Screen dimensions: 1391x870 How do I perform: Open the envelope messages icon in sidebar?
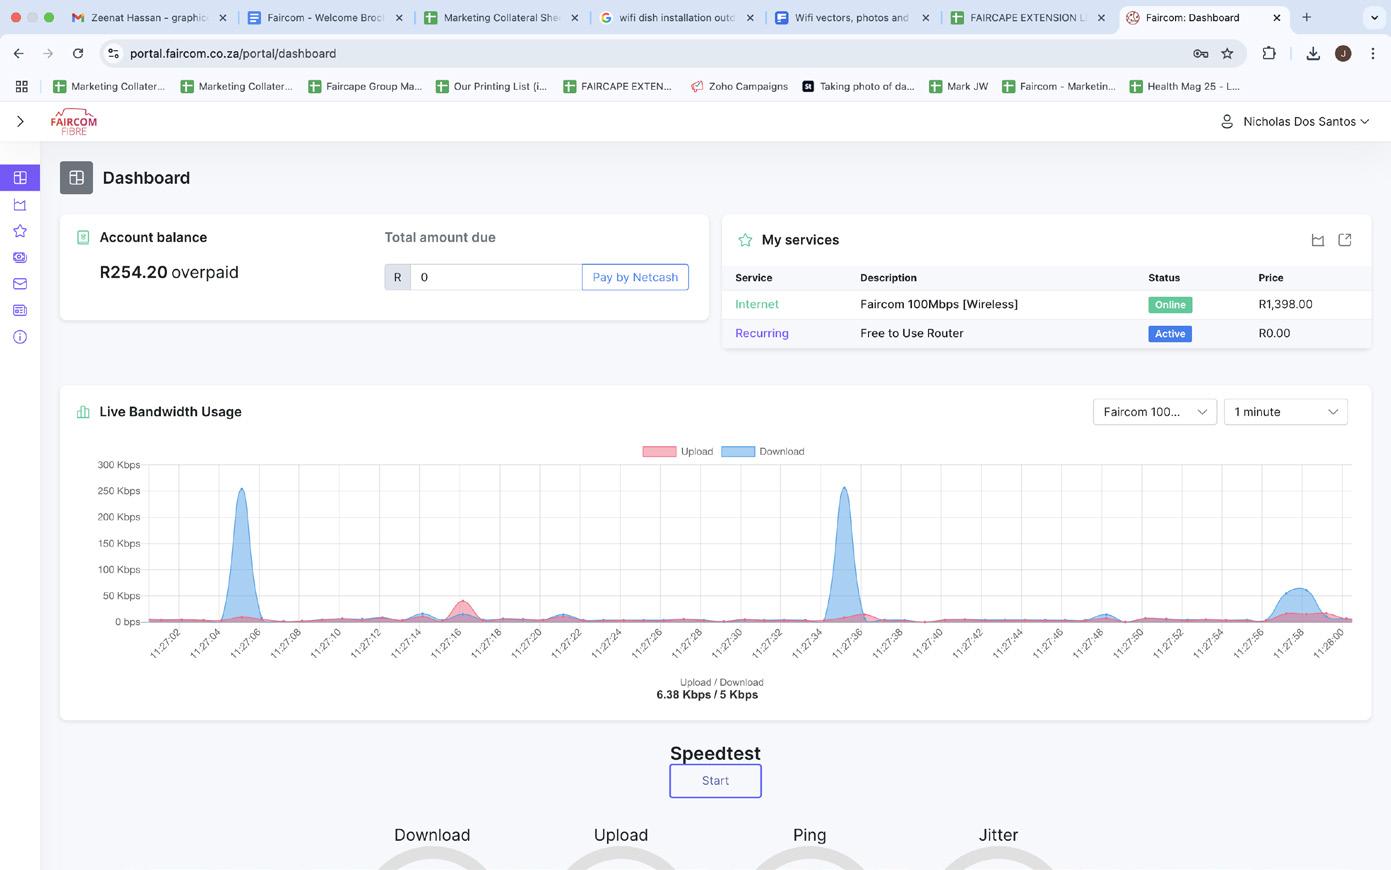(x=20, y=284)
